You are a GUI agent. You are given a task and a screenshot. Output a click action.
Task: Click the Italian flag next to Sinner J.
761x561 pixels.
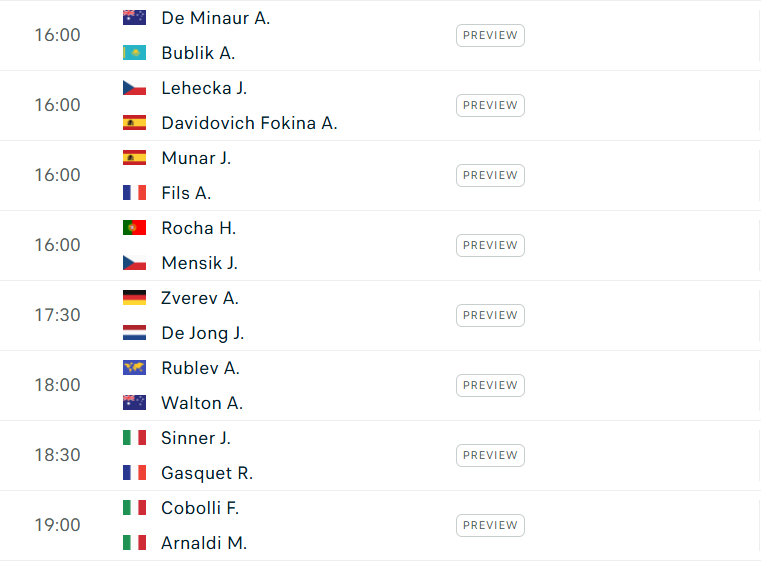[134, 438]
